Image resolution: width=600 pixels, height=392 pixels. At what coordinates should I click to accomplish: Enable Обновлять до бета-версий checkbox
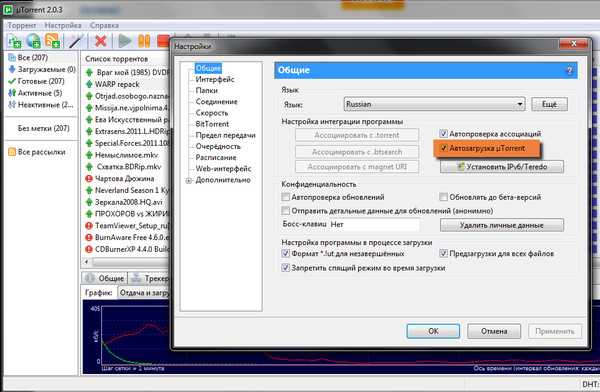pos(443,197)
